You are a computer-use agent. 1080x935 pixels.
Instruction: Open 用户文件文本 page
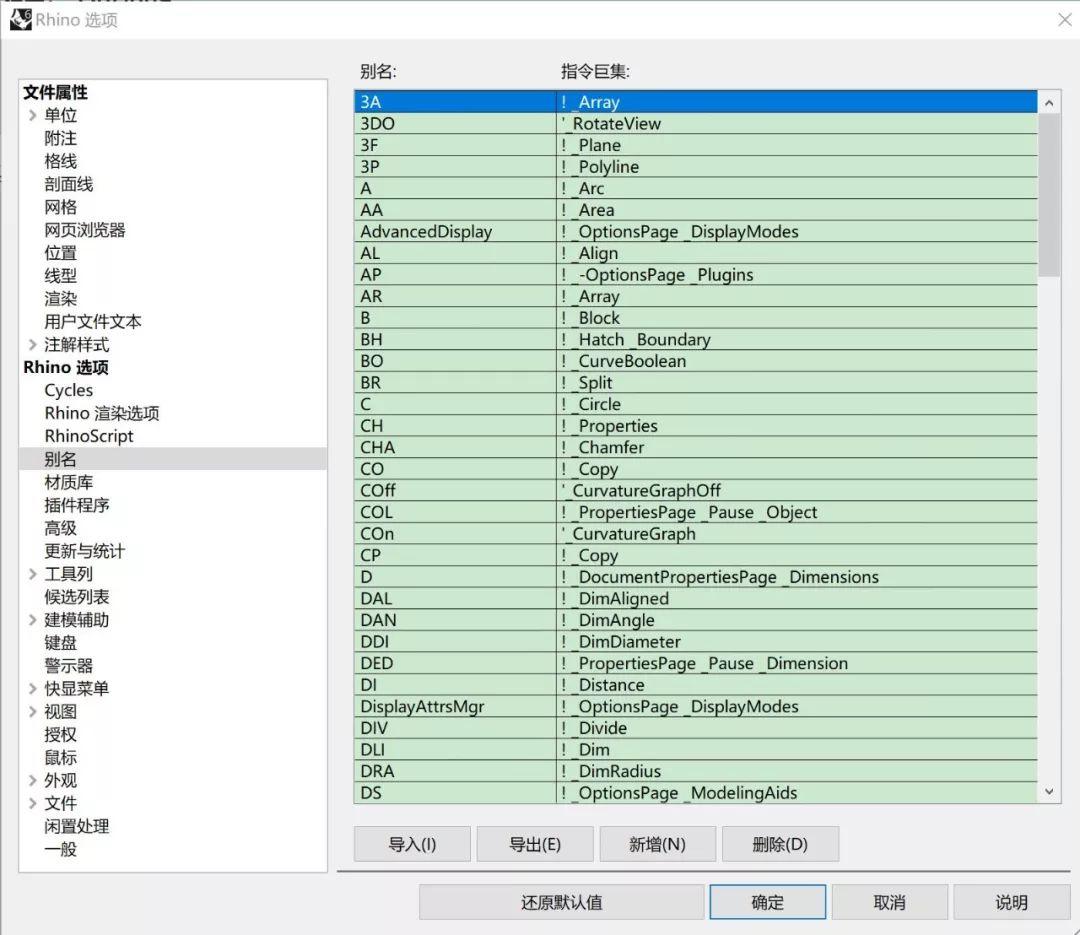tap(93, 321)
